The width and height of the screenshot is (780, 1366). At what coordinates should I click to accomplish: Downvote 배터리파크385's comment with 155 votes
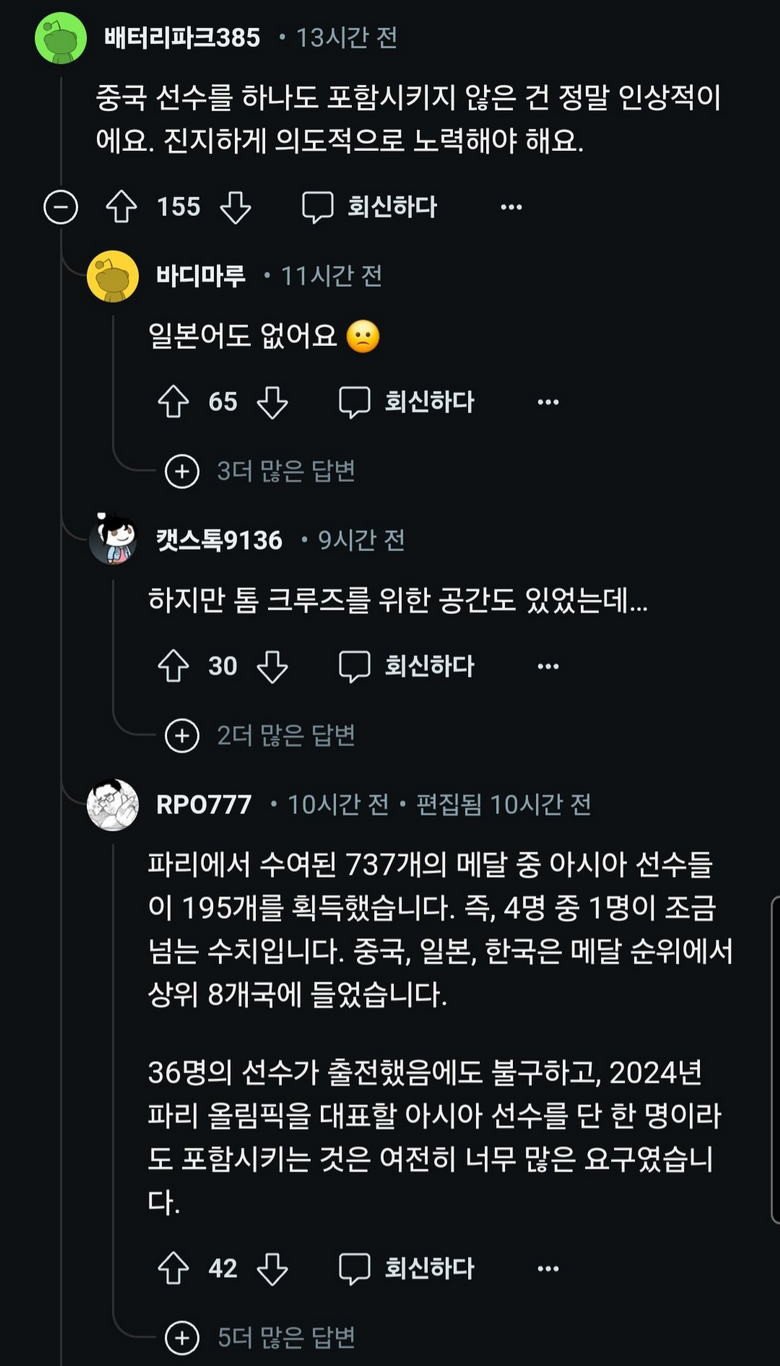click(235, 207)
